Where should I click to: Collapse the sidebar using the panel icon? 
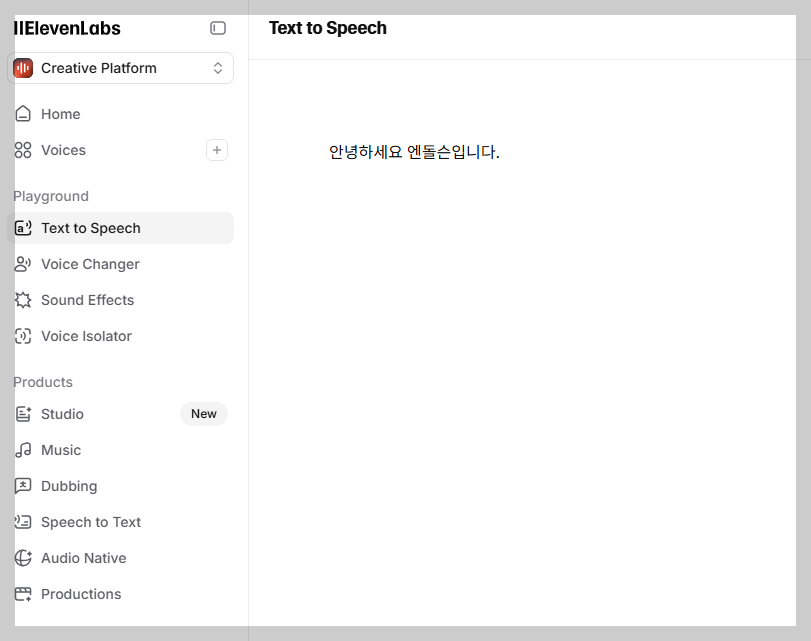tap(218, 28)
